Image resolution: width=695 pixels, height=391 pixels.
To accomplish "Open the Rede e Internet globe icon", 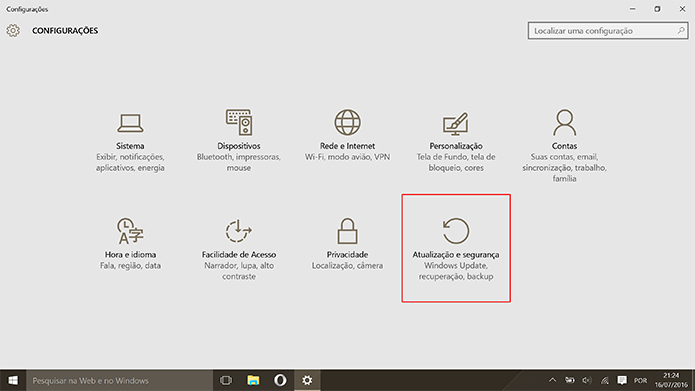I will (x=348, y=122).
